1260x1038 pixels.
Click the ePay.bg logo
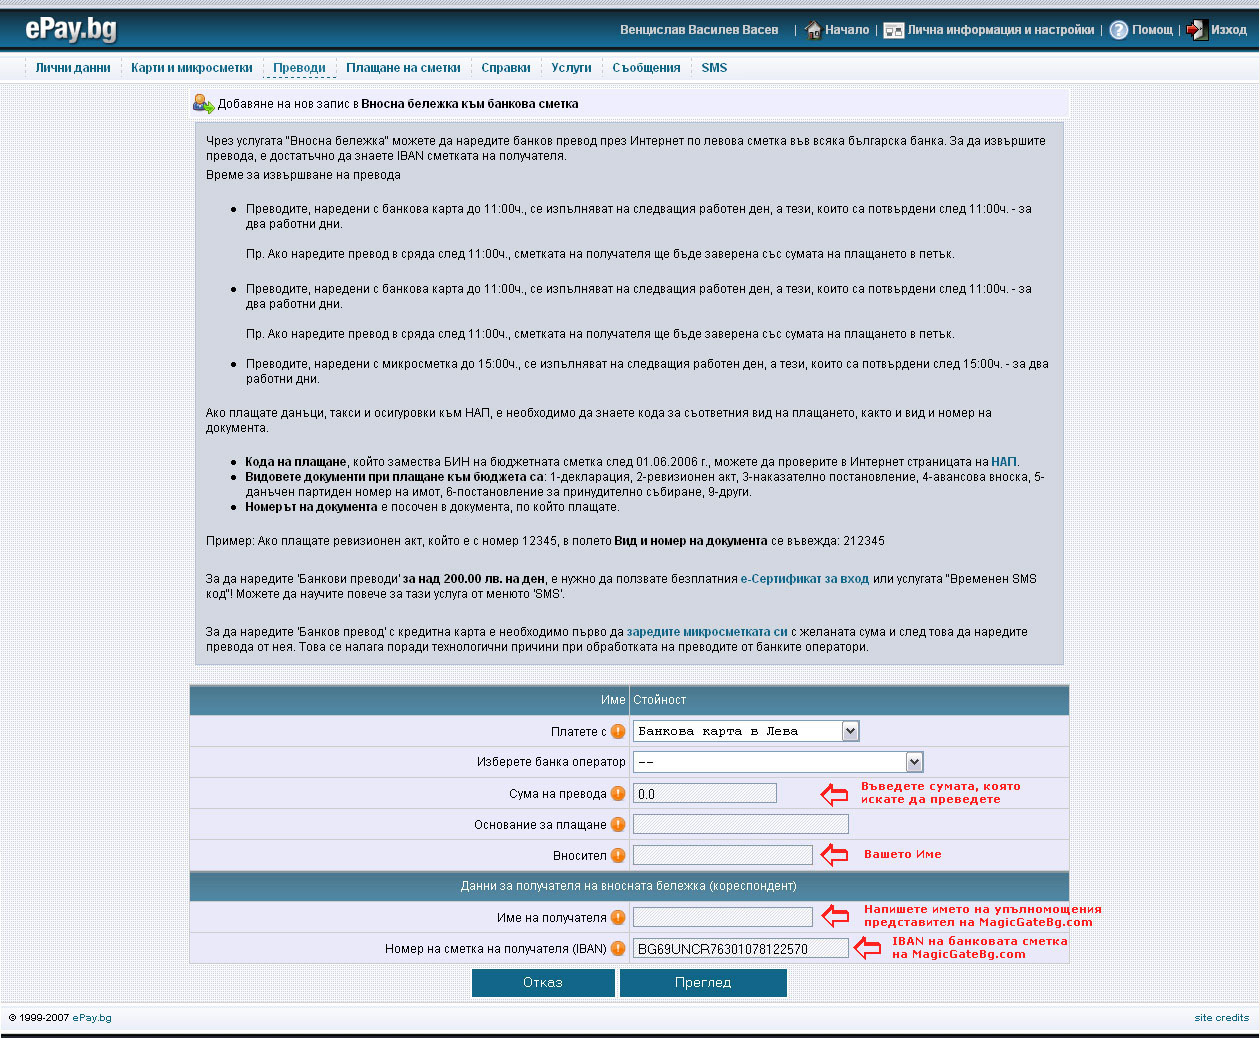click(71, 28)
